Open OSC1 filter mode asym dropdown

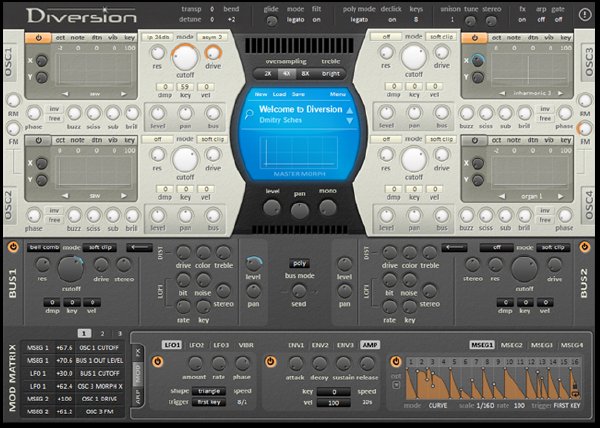click(x=212, y=37)
